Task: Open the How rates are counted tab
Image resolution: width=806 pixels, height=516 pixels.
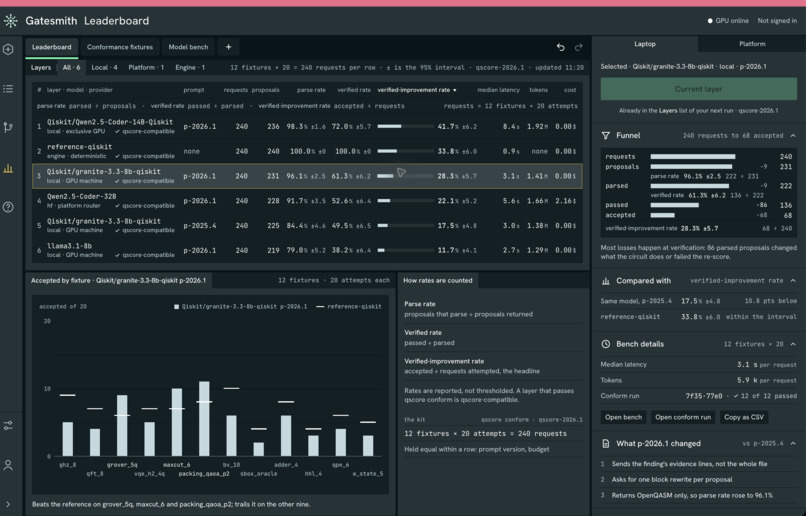Action: click(437, 281)
